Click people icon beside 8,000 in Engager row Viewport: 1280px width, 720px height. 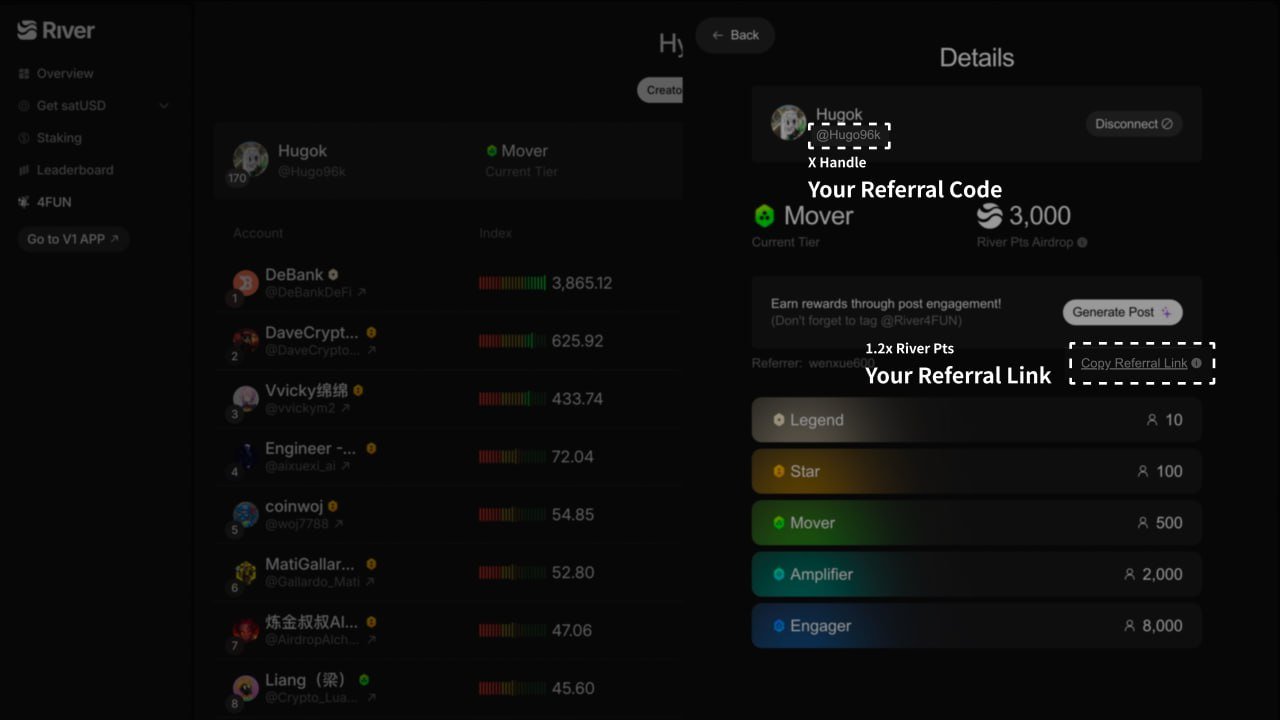(1129, 626)
